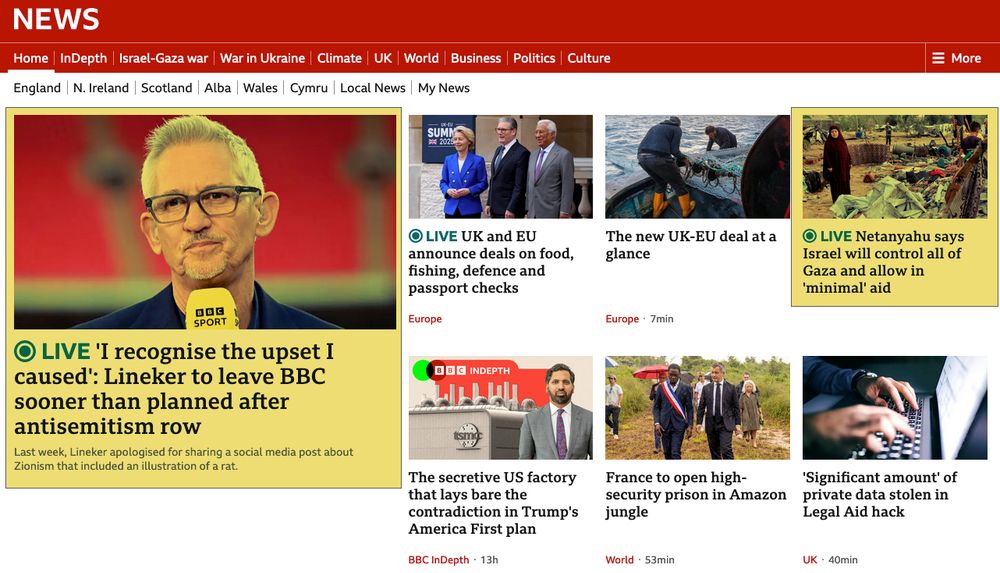Open UK and EU announce deals headline
Screen dimensions: 1000x573
coord(491,262)
